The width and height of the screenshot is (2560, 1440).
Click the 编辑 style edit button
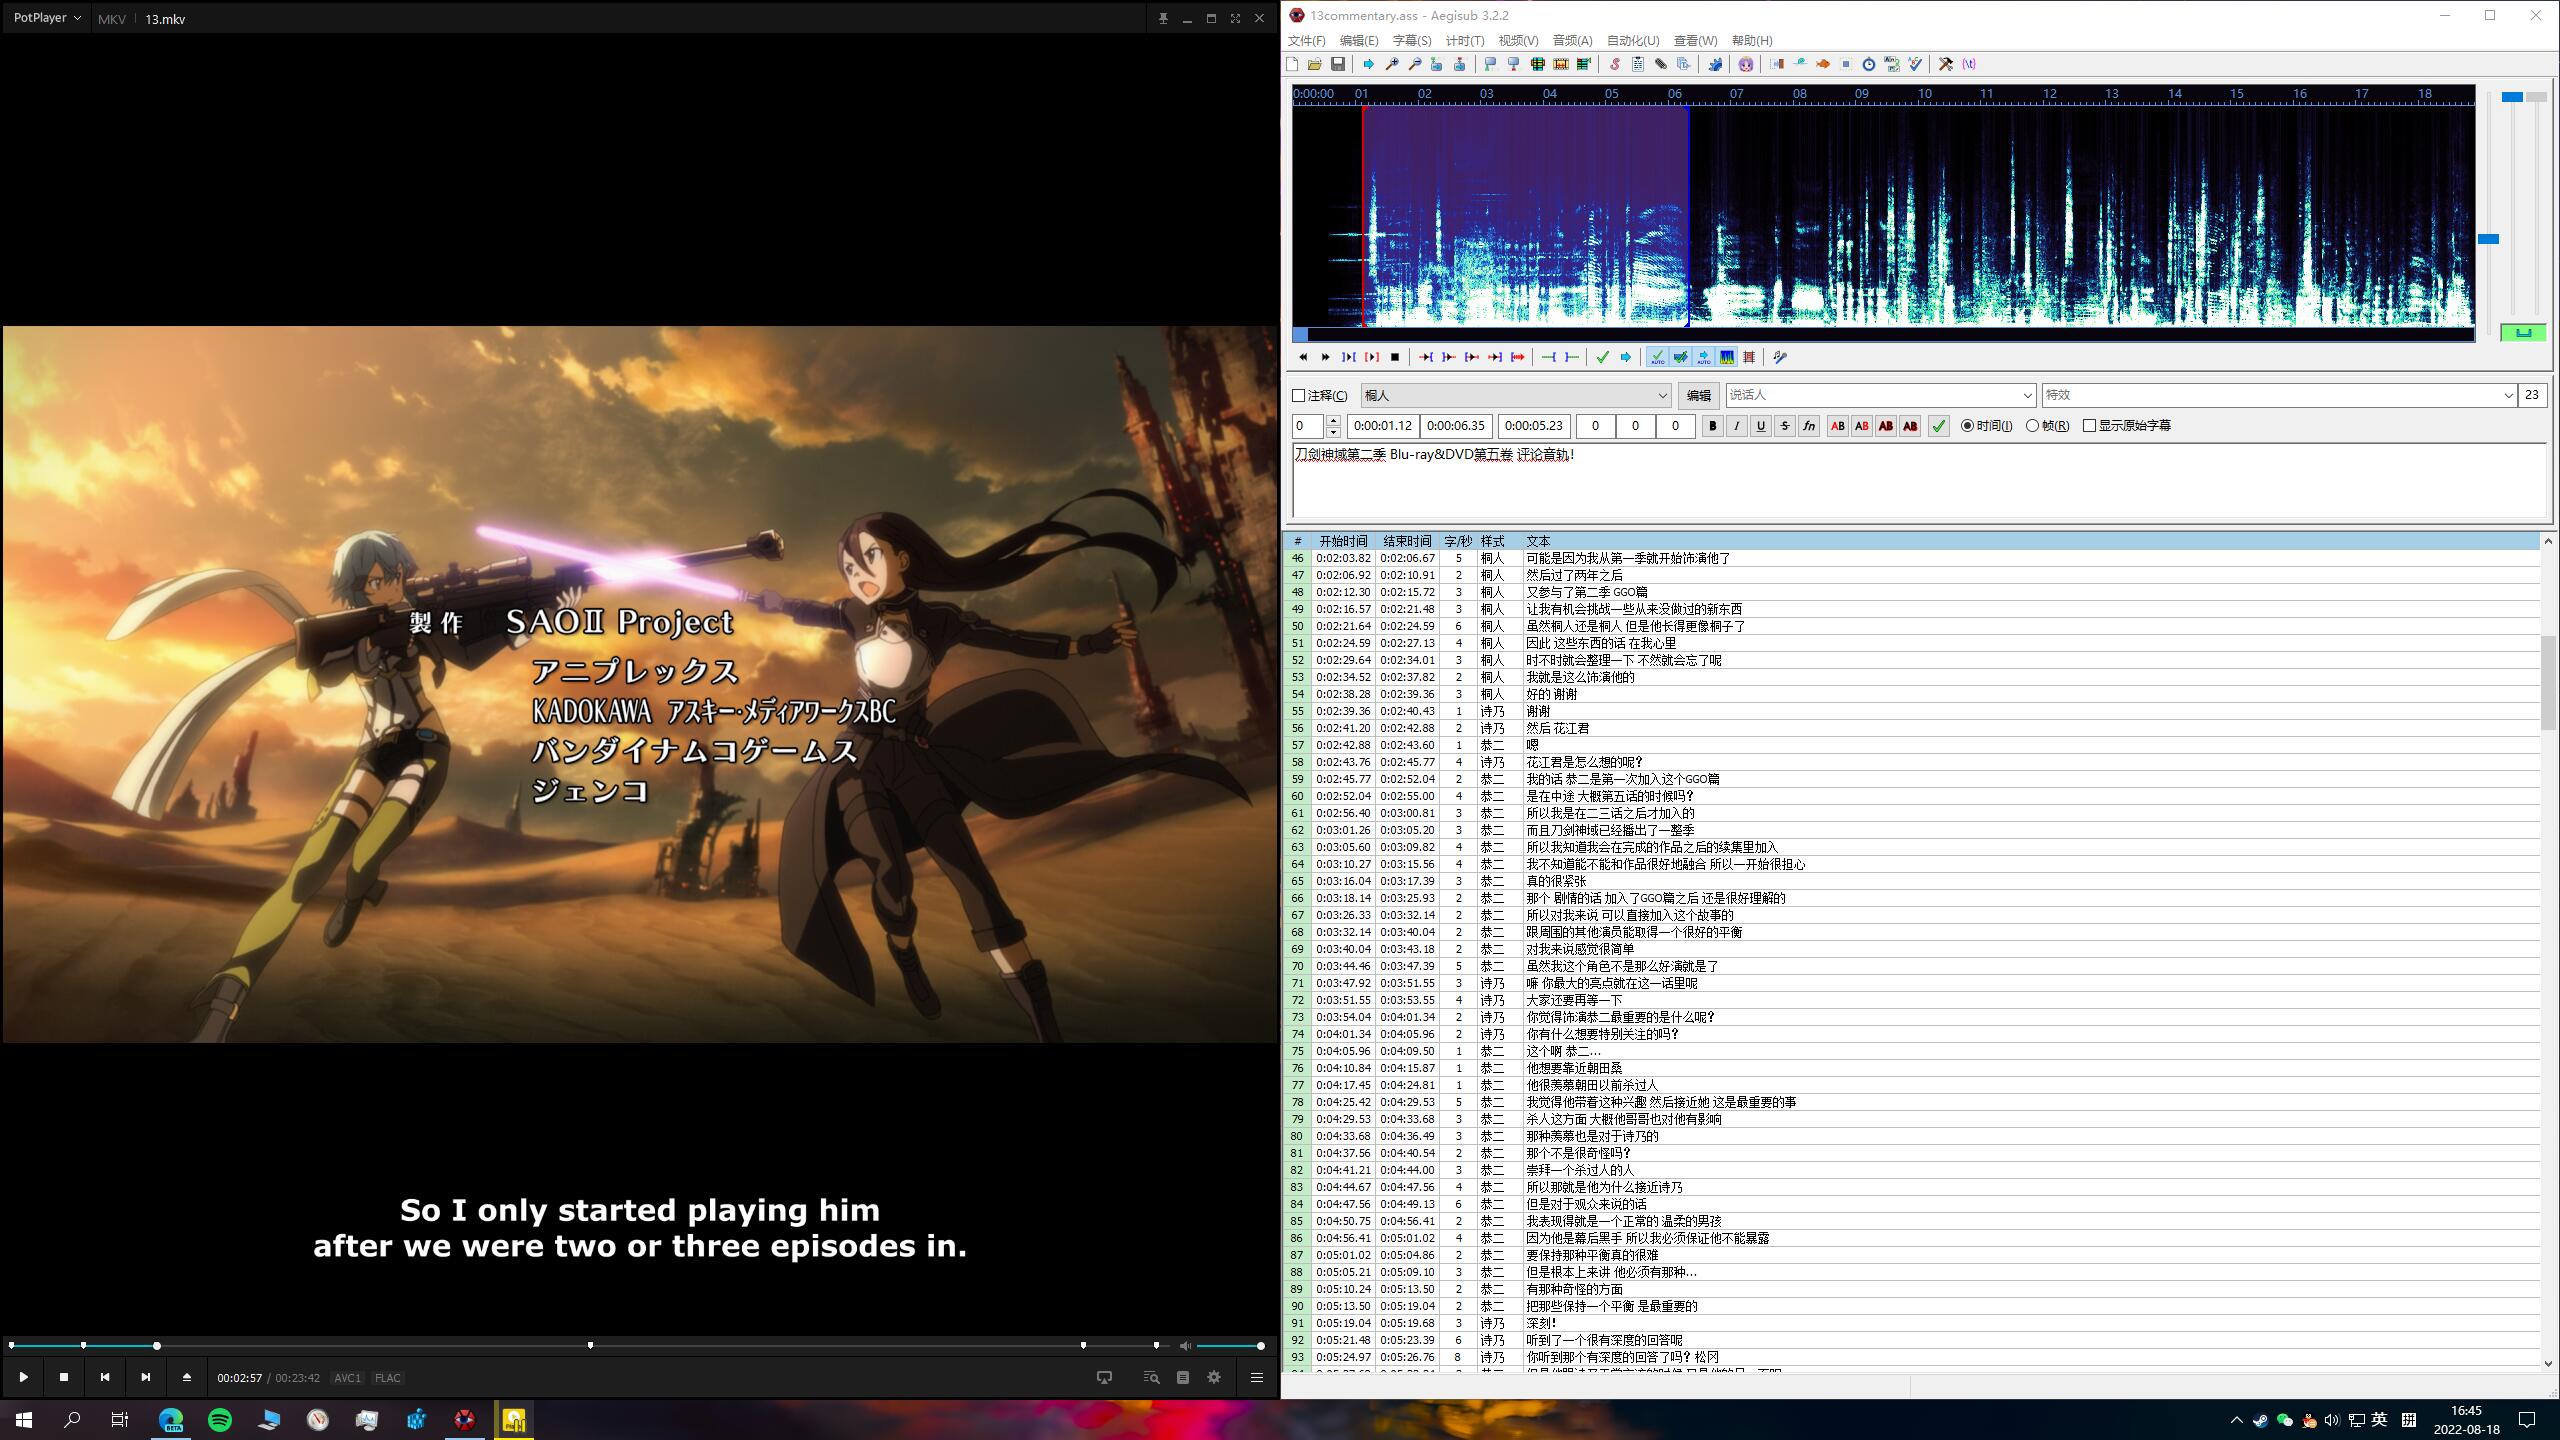[1698, 396]
